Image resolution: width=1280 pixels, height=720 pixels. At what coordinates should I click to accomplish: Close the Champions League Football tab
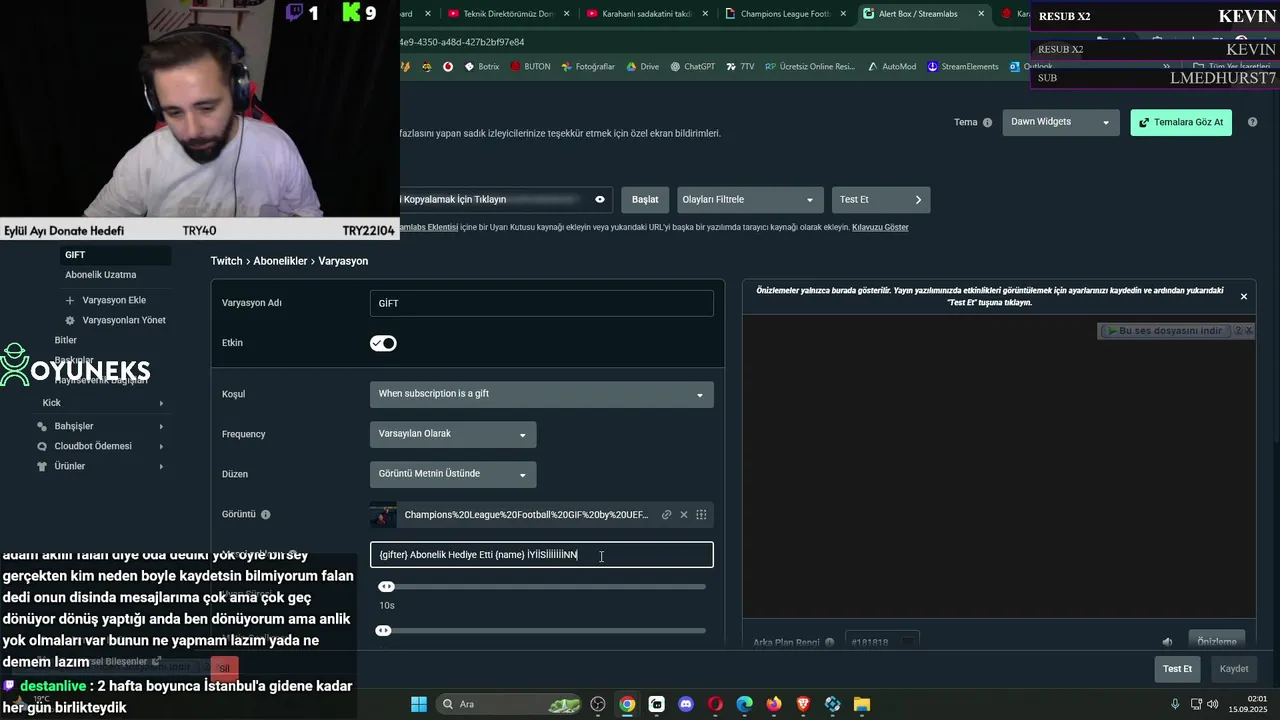tap(843, 14)
